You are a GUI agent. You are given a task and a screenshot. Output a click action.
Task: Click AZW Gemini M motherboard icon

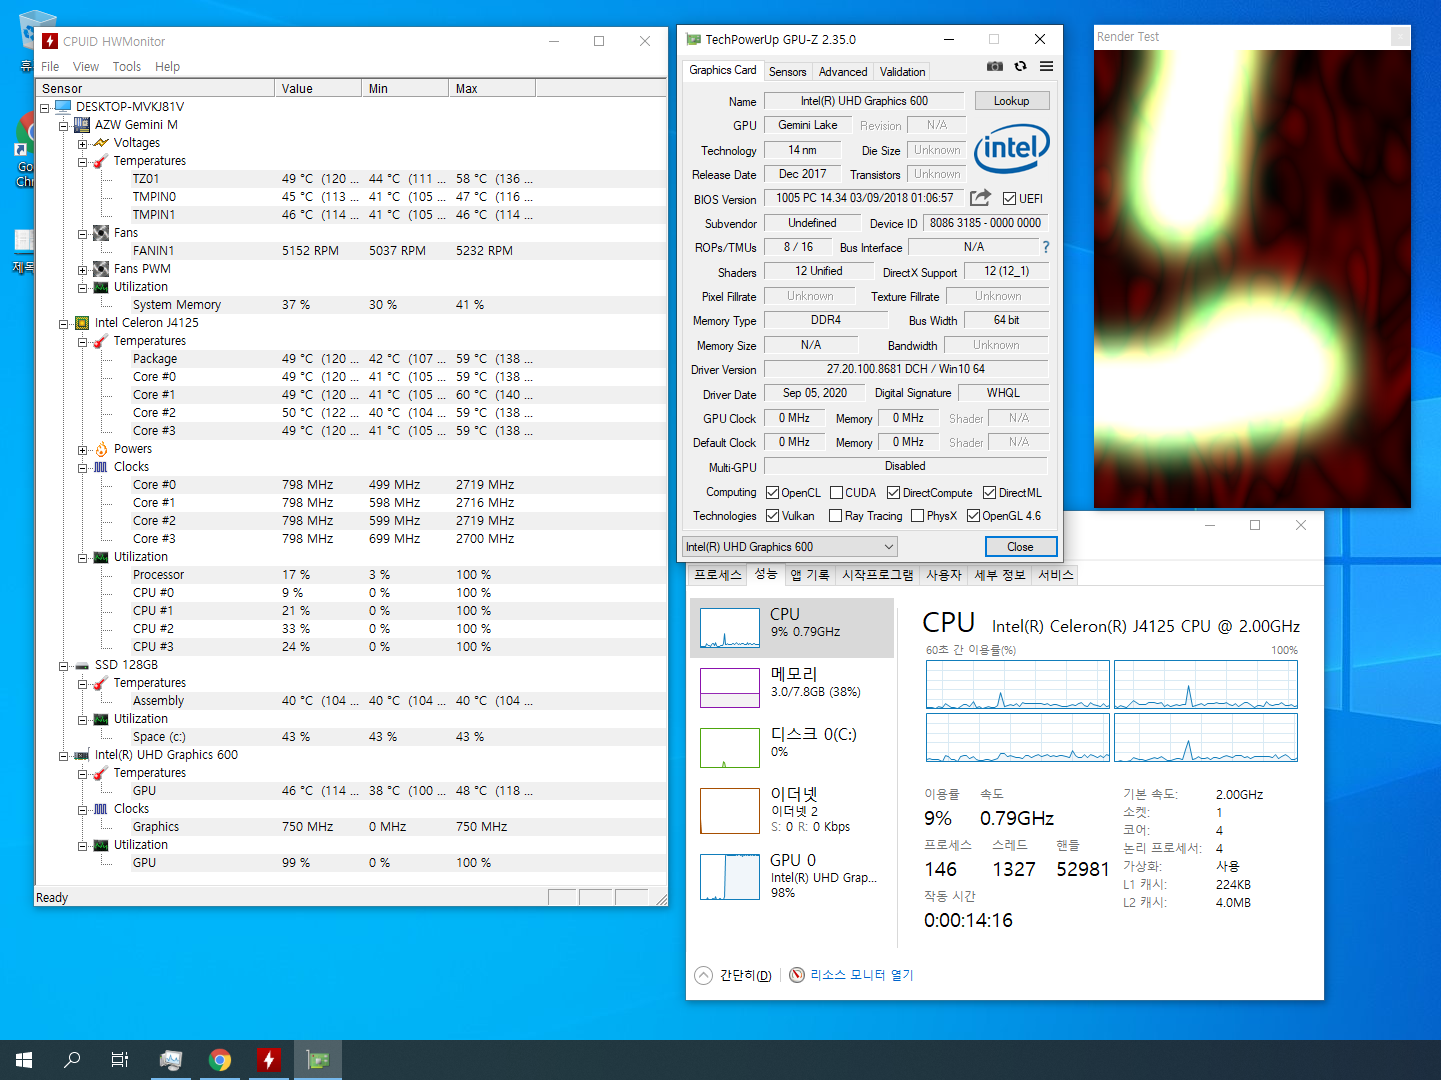point(82,125)
